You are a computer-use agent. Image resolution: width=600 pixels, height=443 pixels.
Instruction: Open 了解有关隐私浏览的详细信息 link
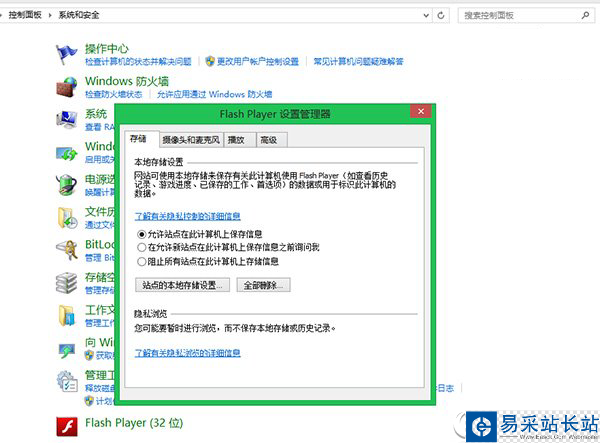click(188, 353)
